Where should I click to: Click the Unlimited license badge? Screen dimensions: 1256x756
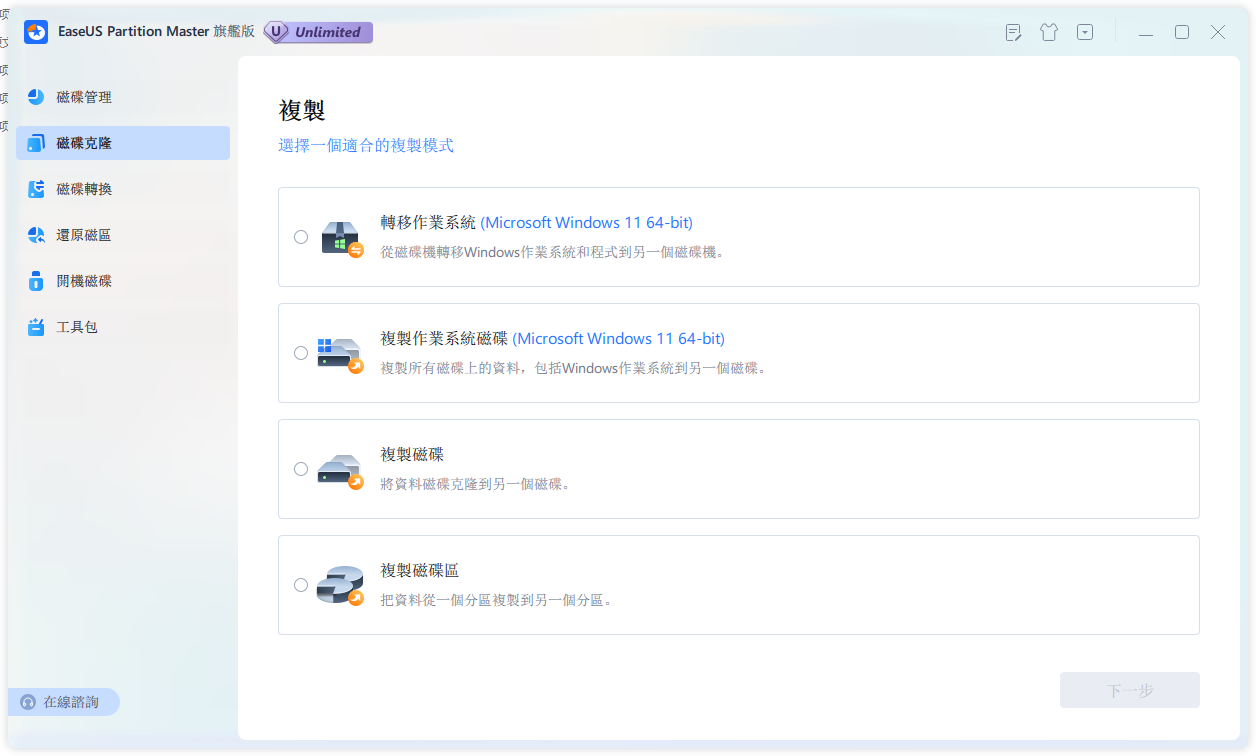[x=318, y=32]
